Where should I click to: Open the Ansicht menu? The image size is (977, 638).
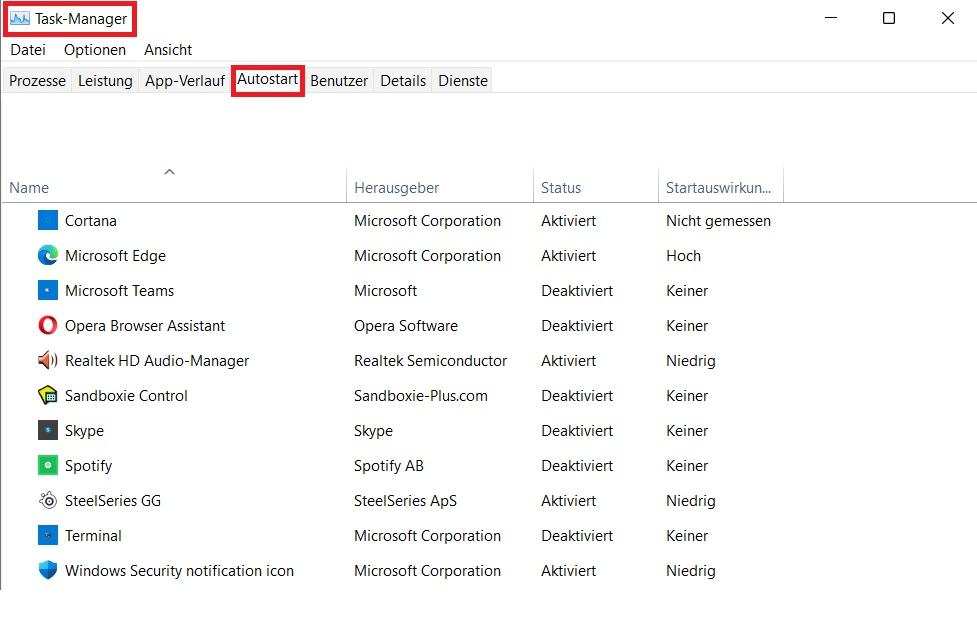168,50
